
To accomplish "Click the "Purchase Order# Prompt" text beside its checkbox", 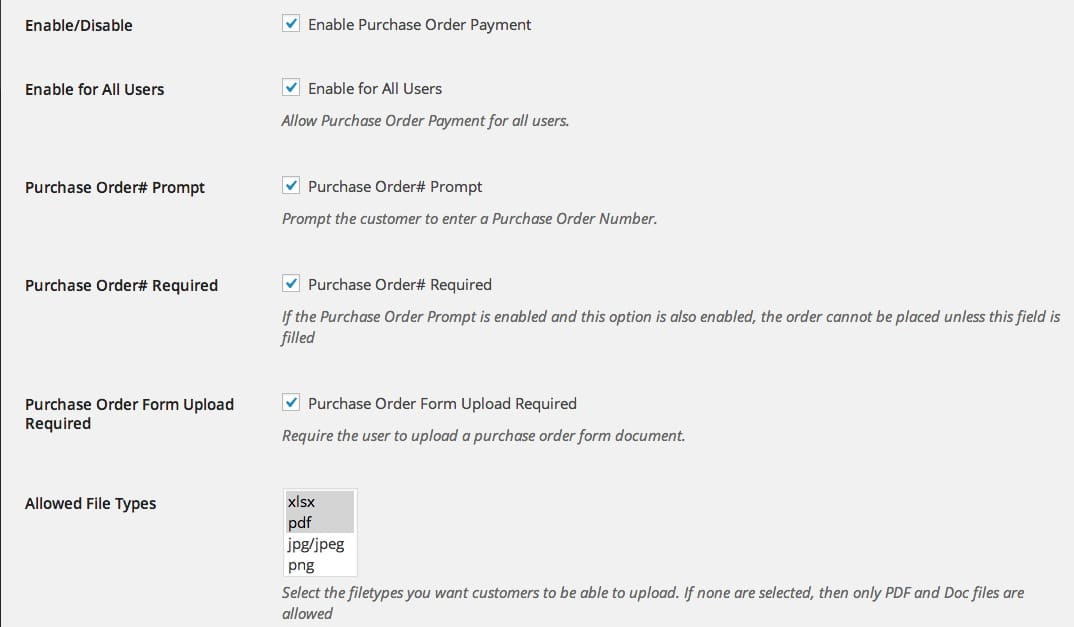I will point(395,186).
